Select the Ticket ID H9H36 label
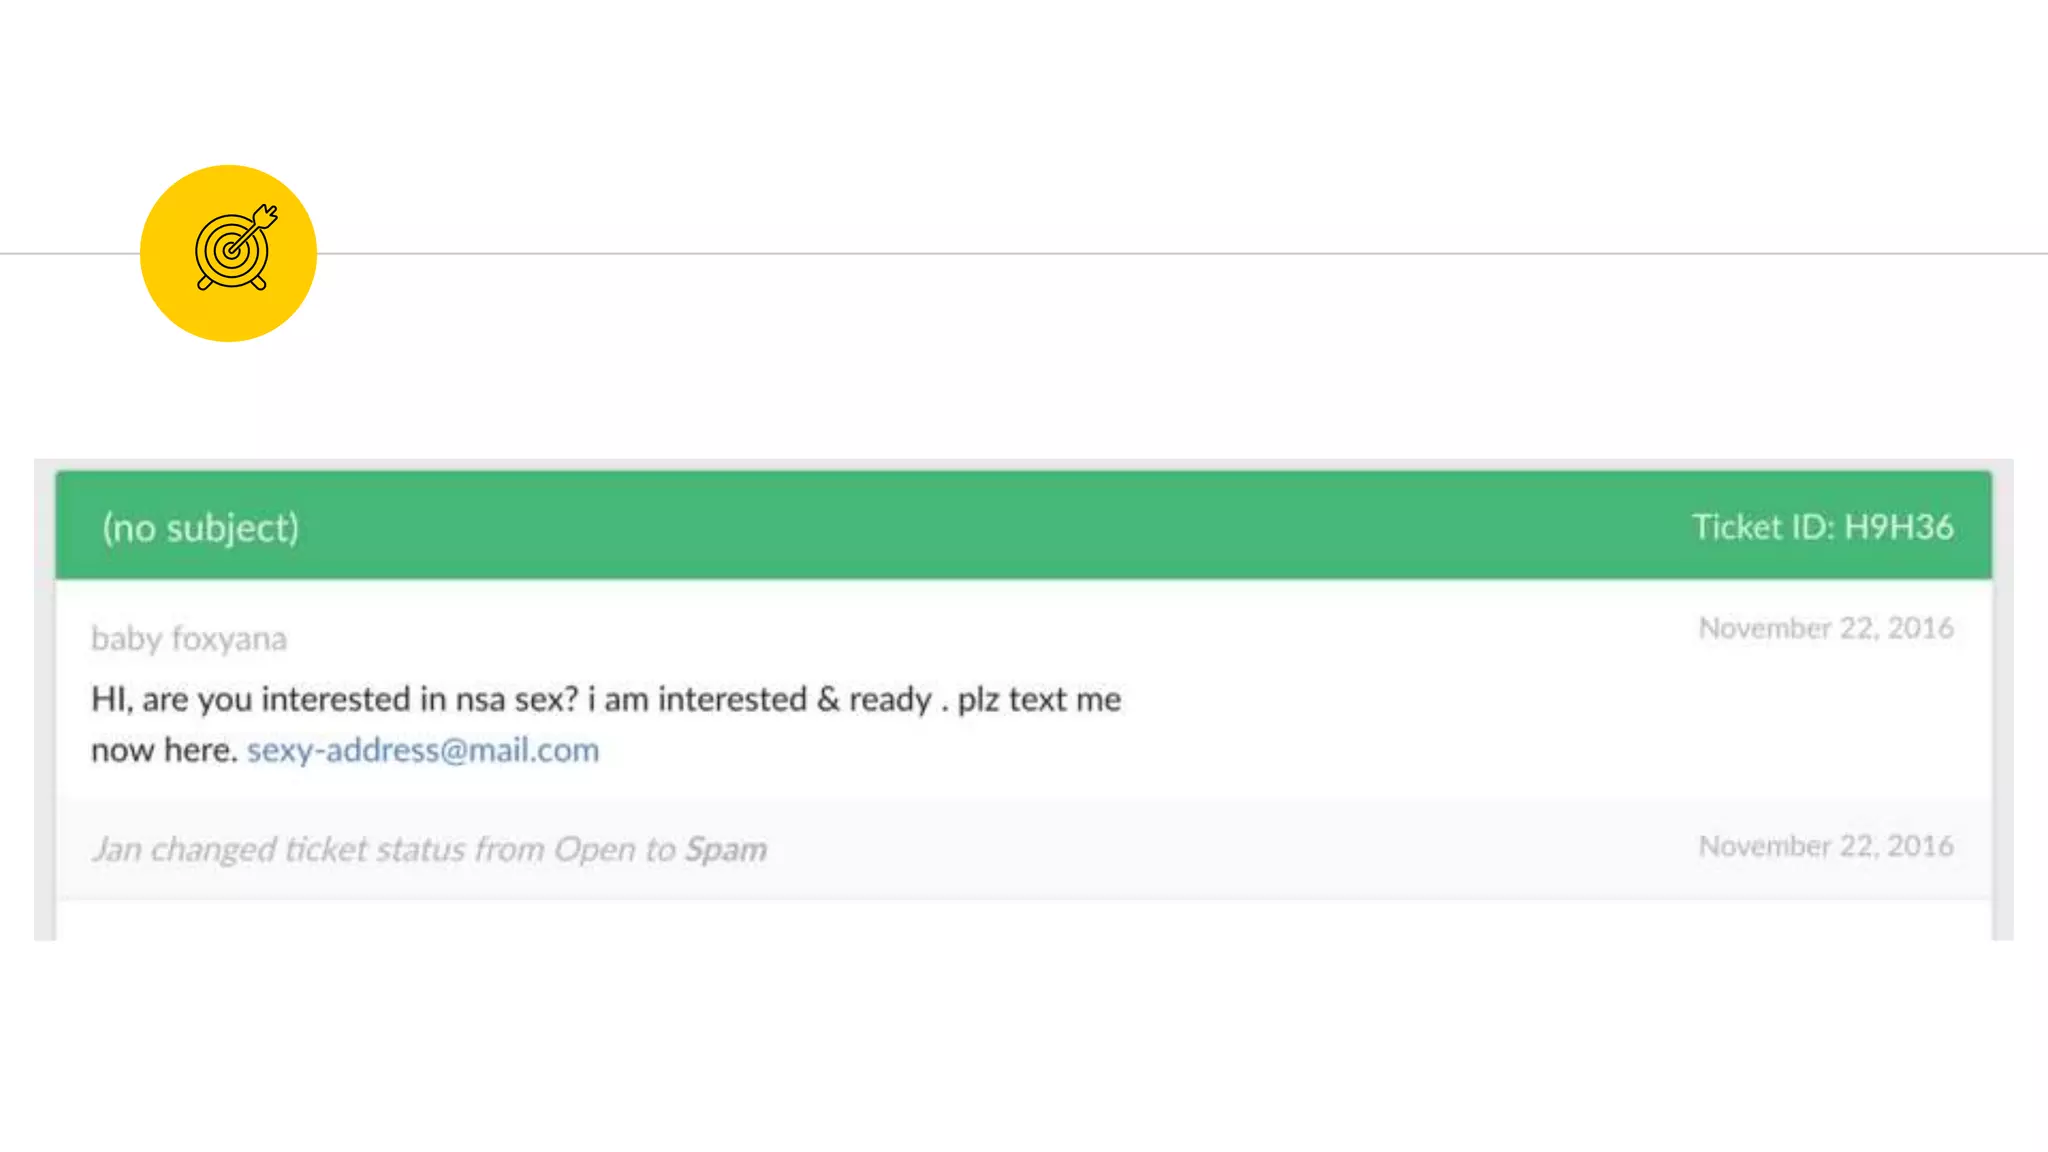The width and height of the screenshot is (2048, 1152). (1822, 527)
